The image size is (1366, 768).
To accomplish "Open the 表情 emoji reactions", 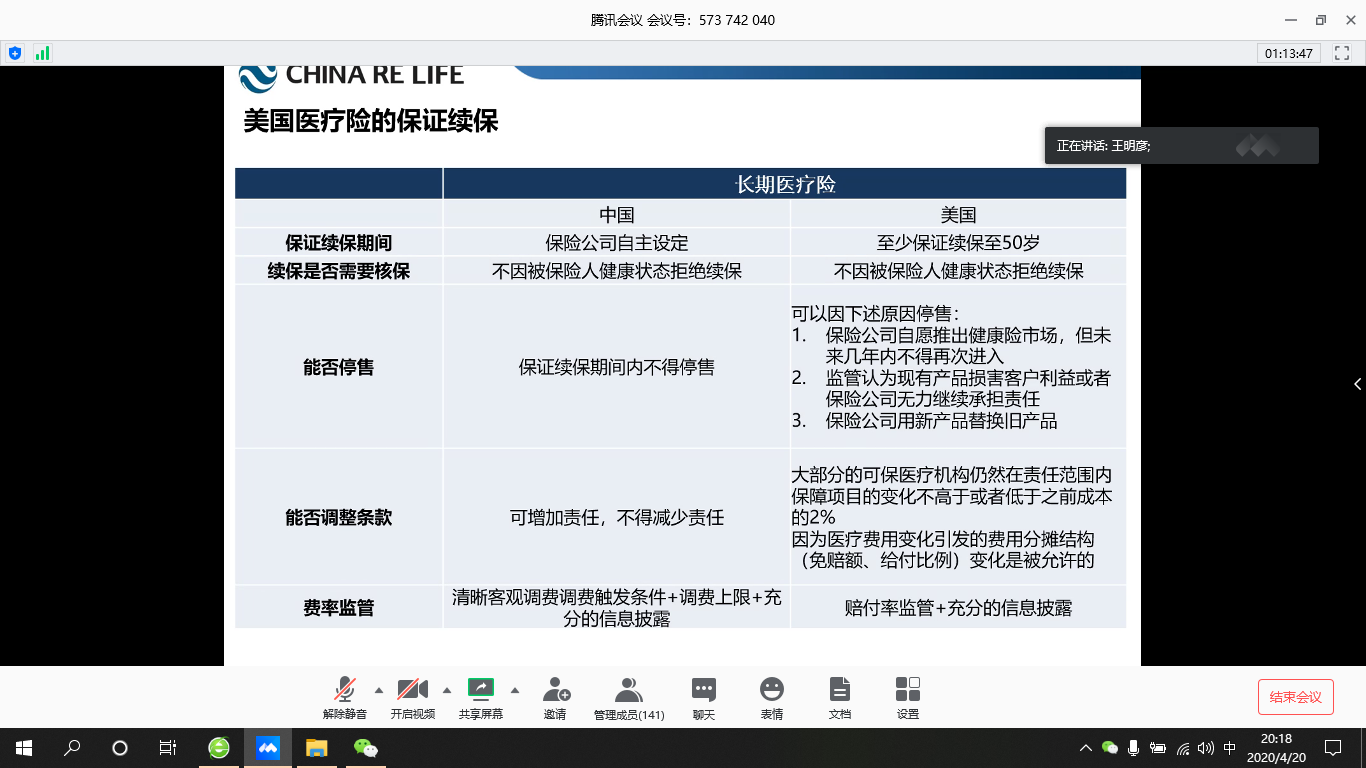I will coord(771,697).
